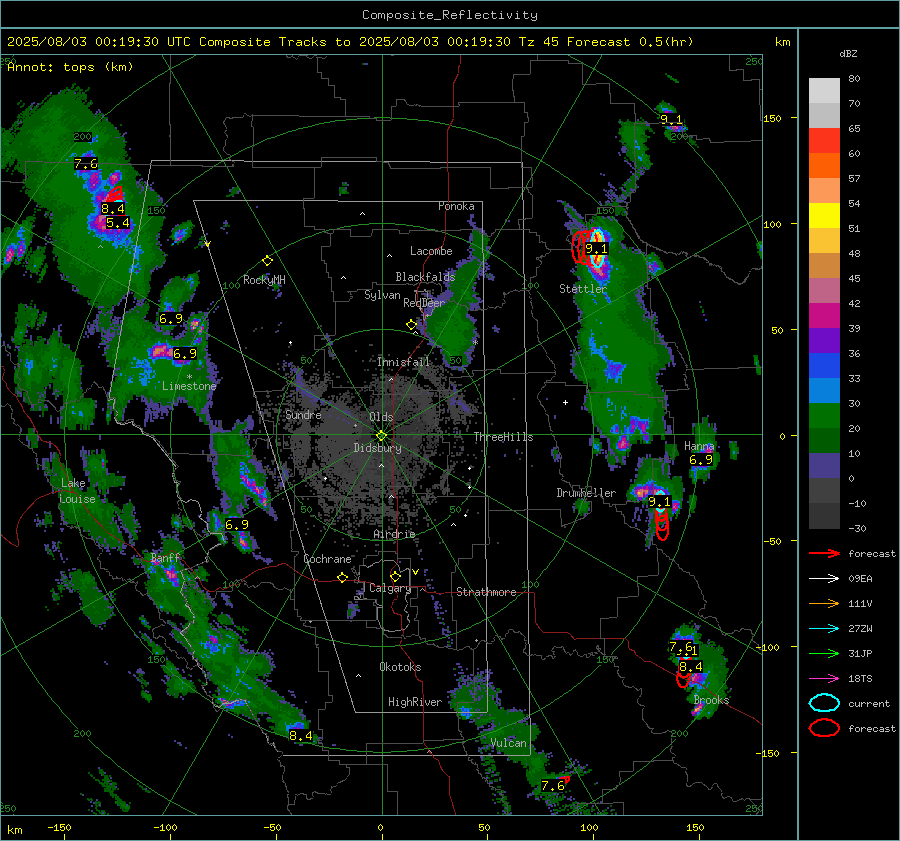Click the cyan current ellipse legend icon
Viewport: 900px width, 841px height.
coord(824,703)
